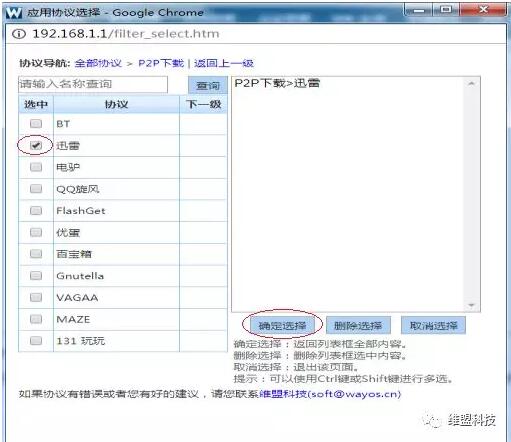Select the P2P下载>迅雷 list entry
Screen dimensions: 511x442
click(x=277, y=83)
